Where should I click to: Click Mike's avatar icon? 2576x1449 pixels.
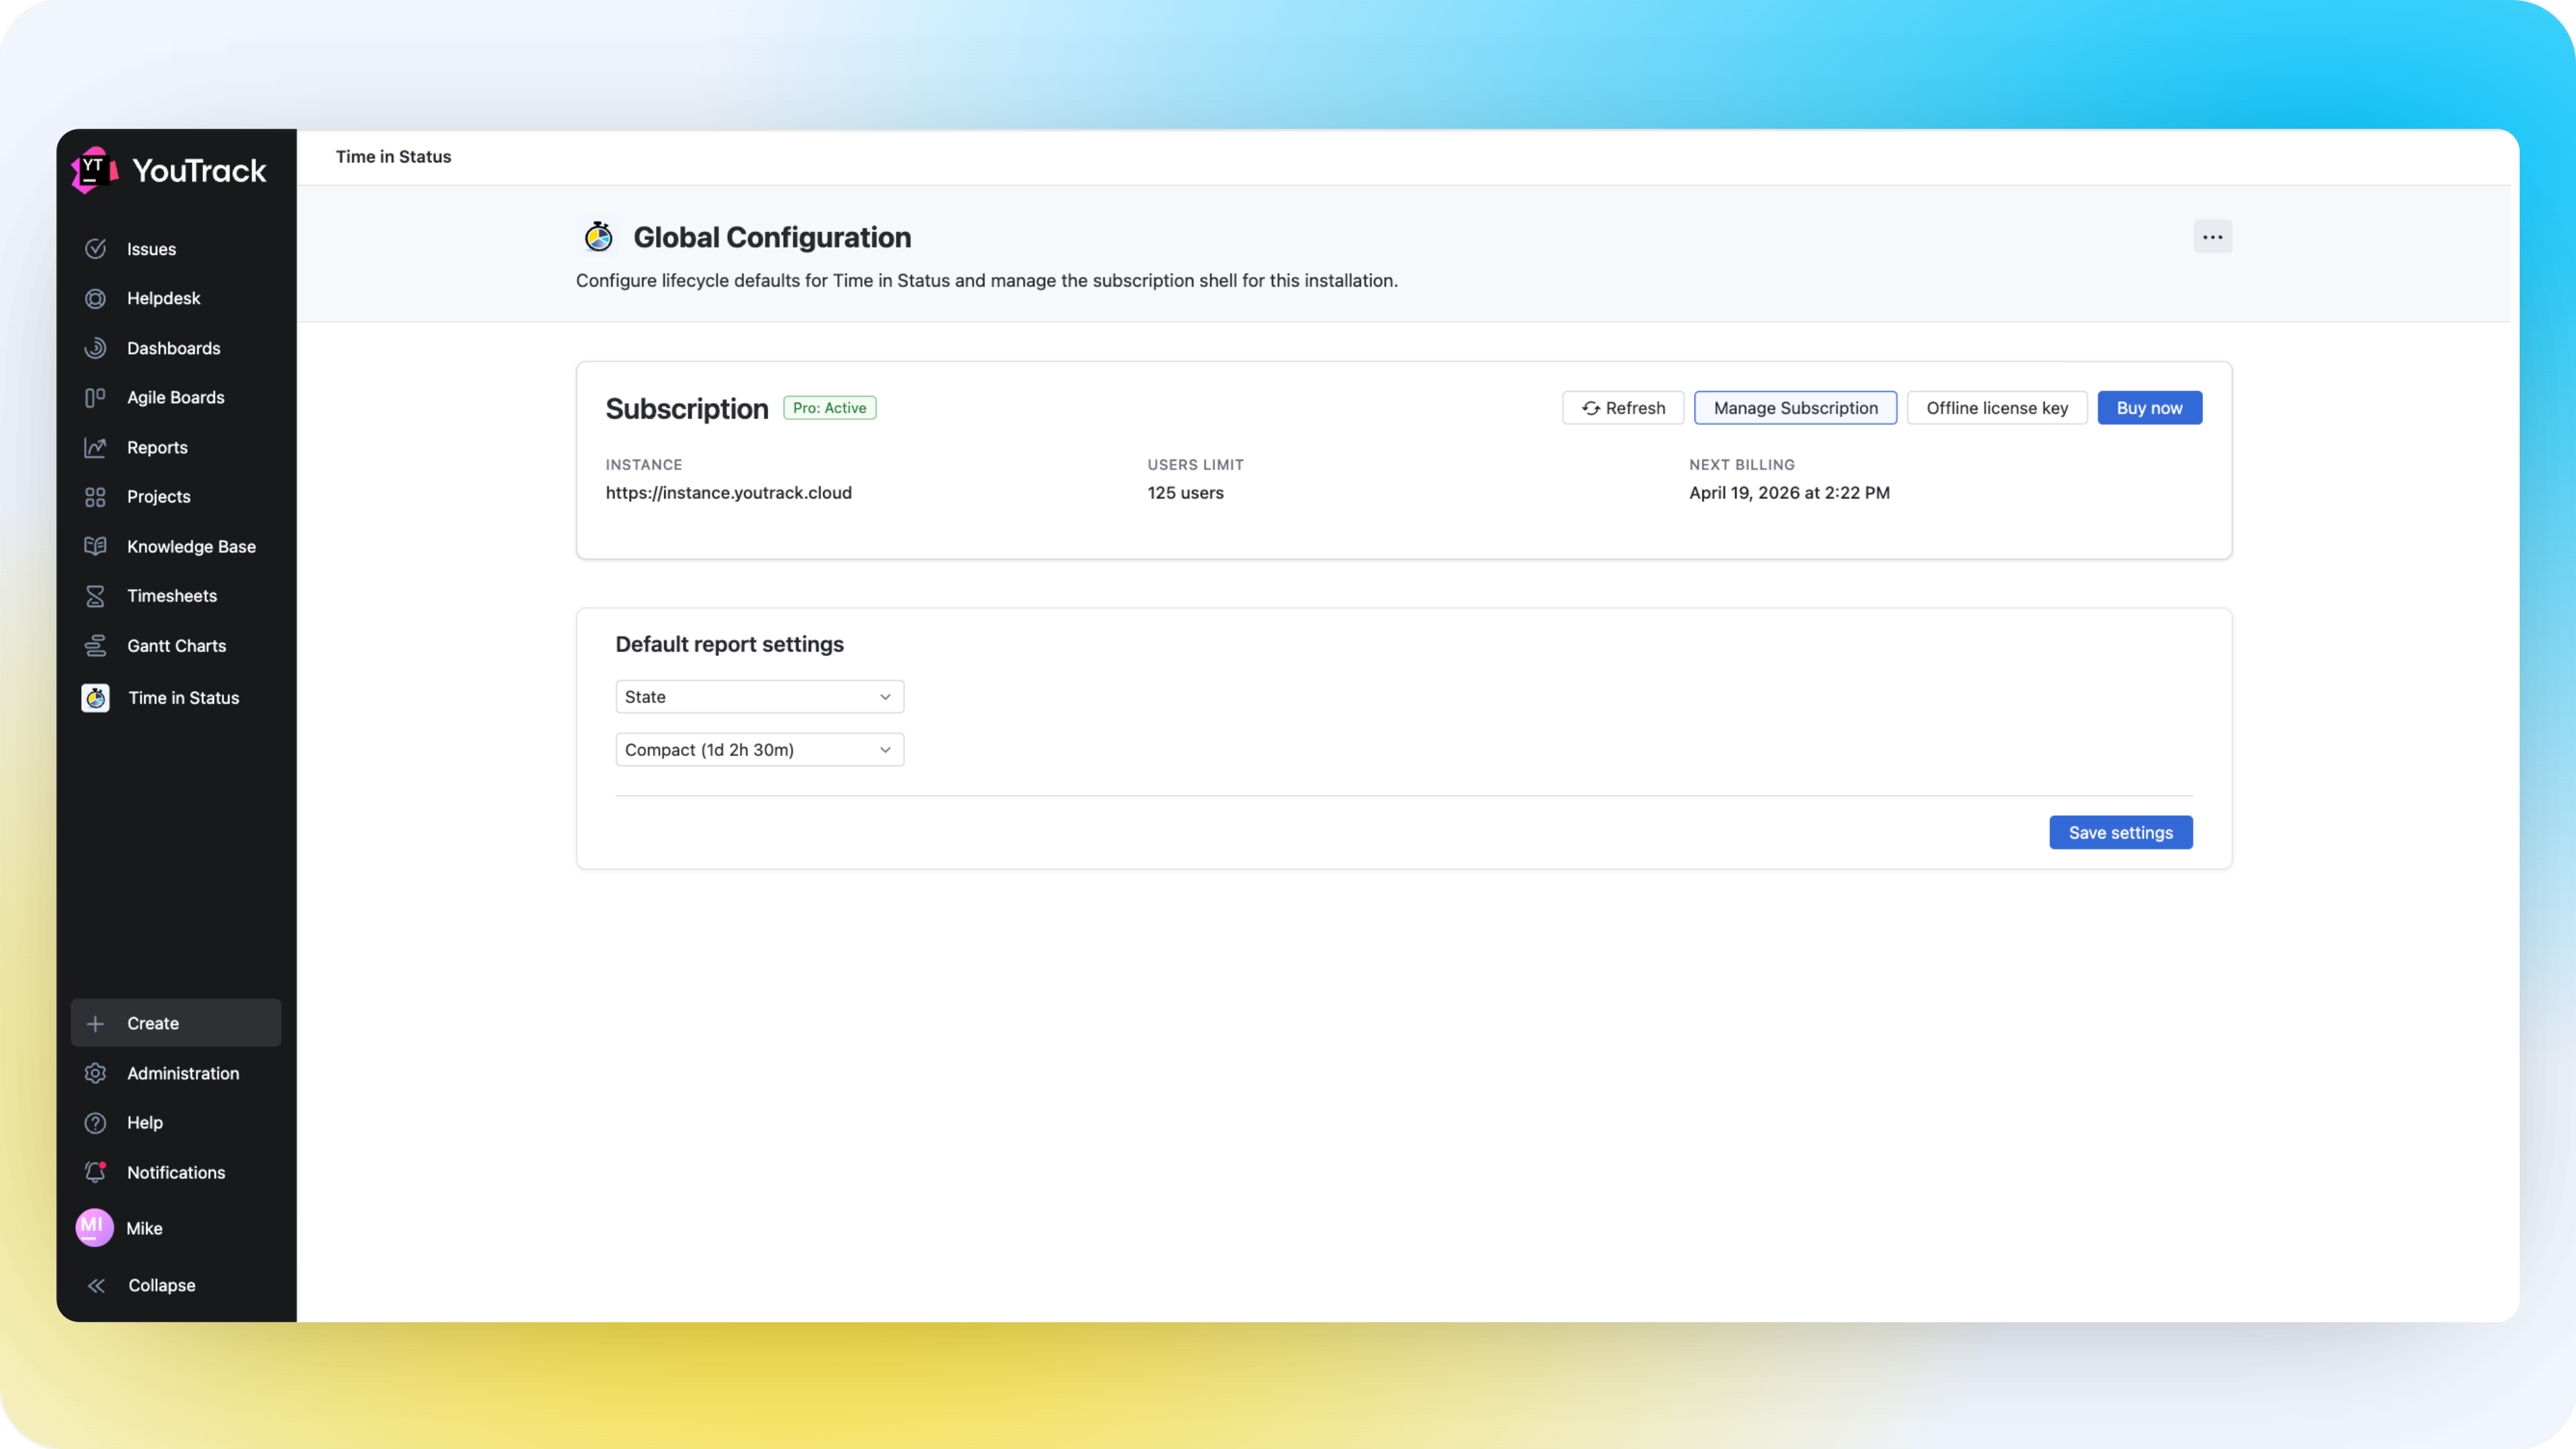(x=94, y=1228)
